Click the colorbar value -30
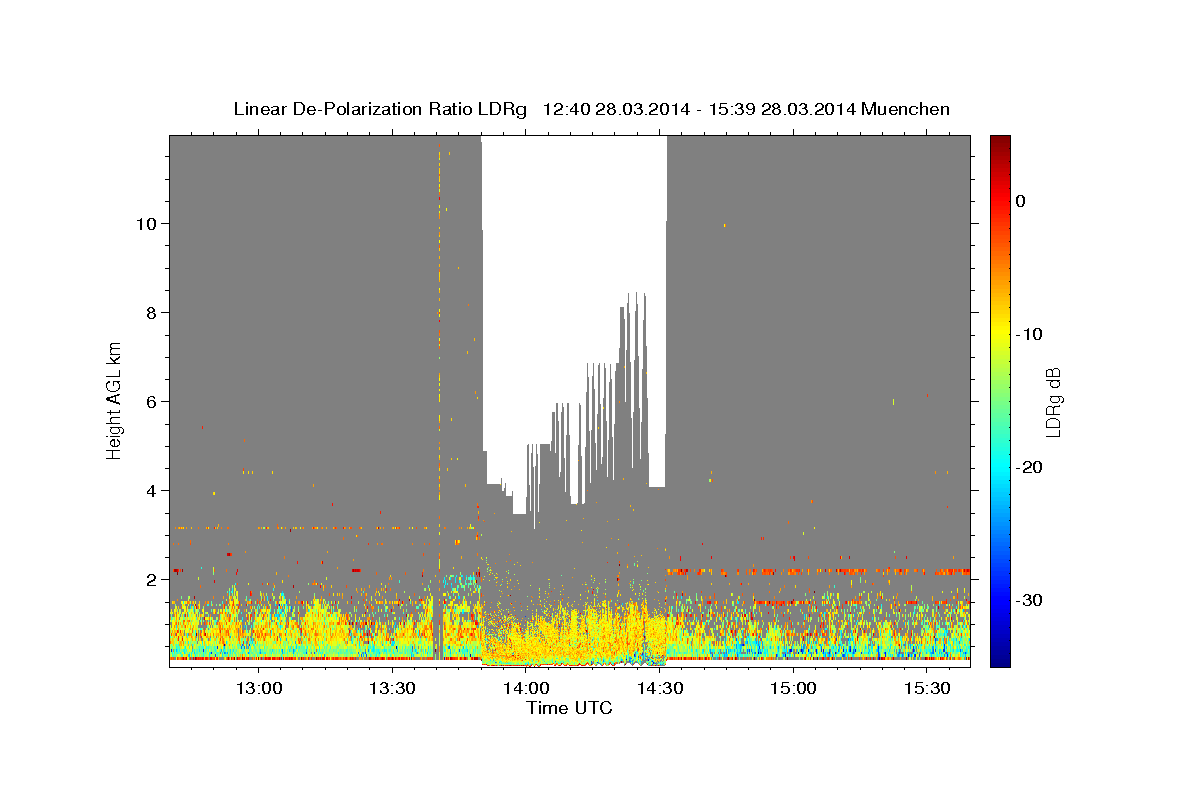Screen dimensions: 1200x800 point(1031,600)
